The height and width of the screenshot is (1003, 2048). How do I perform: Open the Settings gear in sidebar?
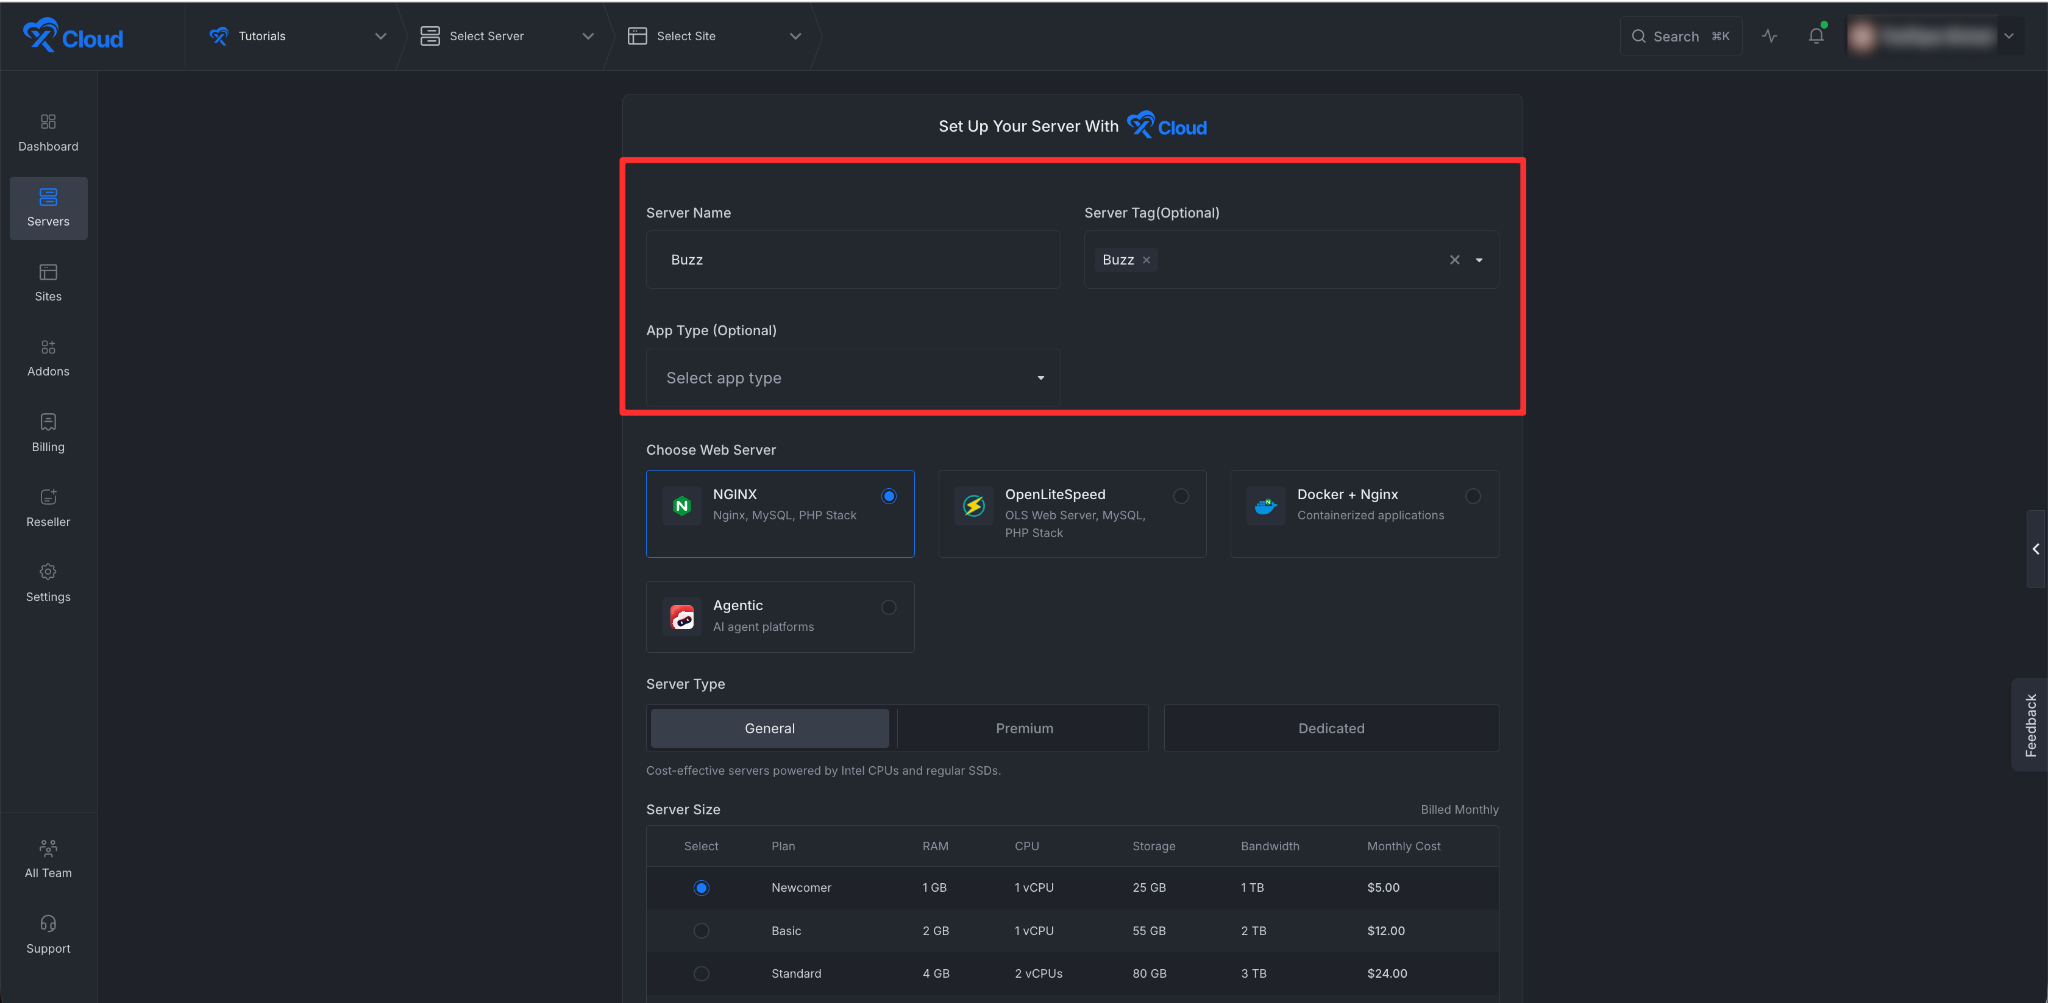tap(48, 572)
